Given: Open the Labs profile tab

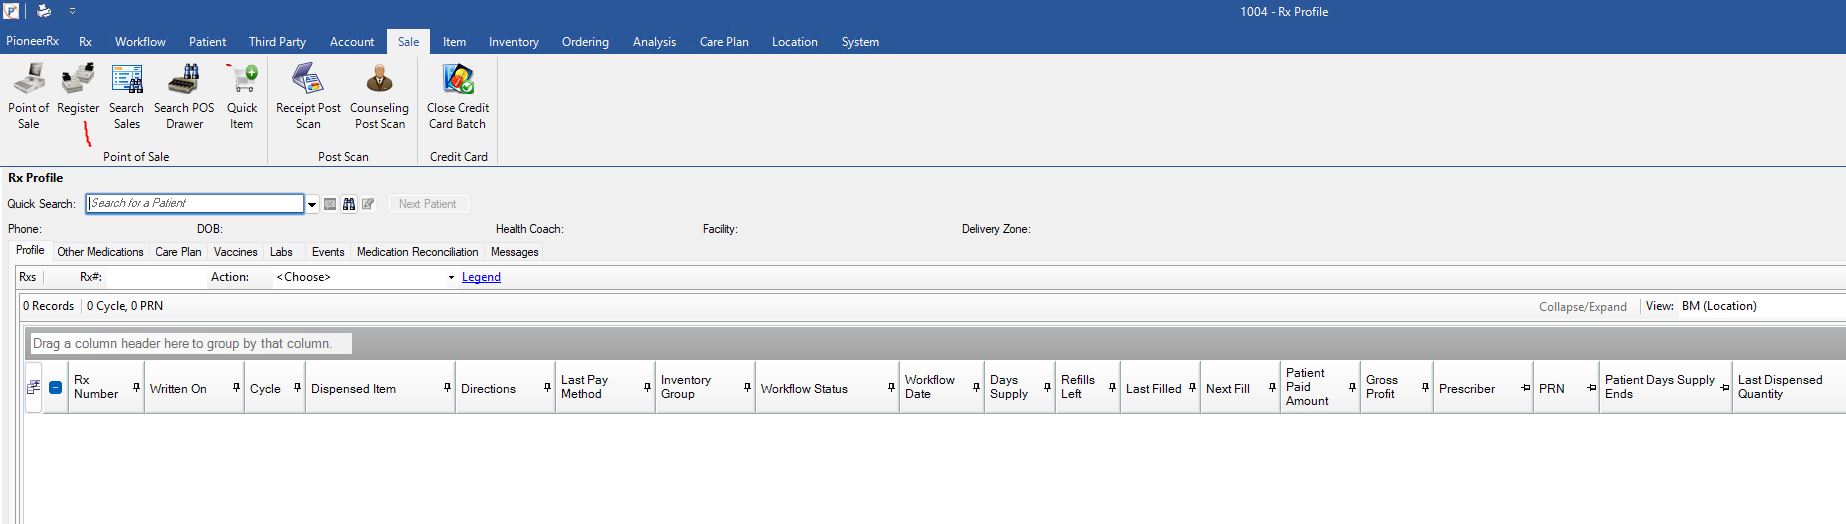Looking at the screenshot, I should (281, 252).
